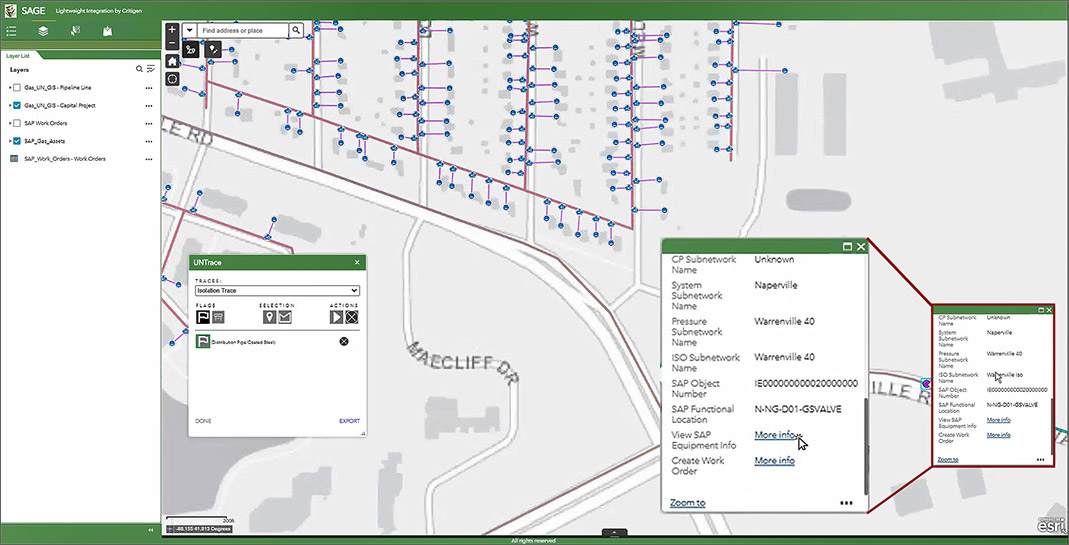Open the map pin widget in header
Viewport: 1069px width, 545px height.
(x=76, y=31)
